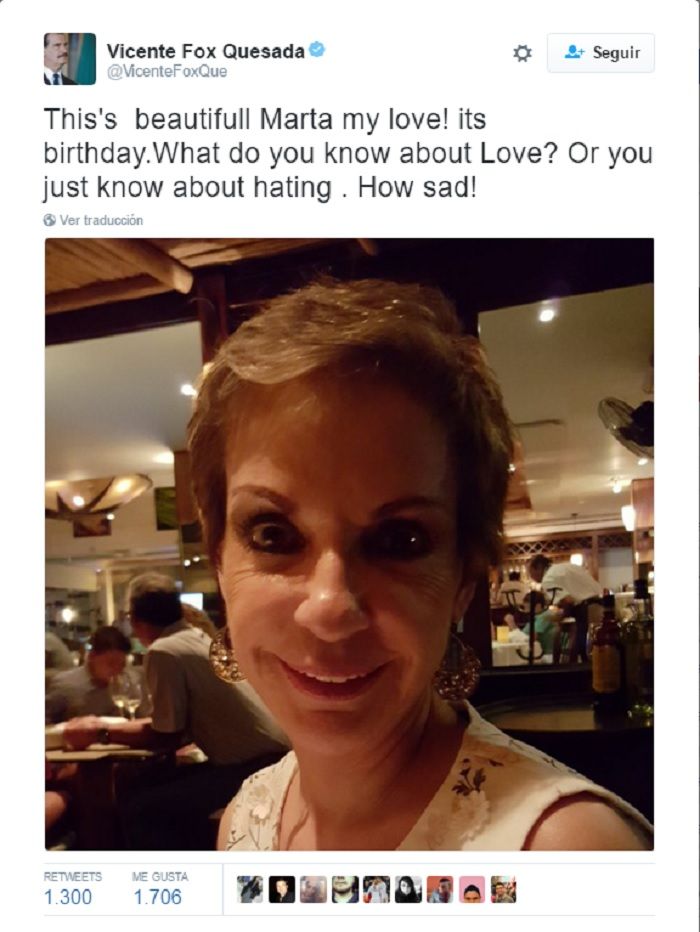The image size is (700, 932).
Task: Open the @VicenteFoxQue handle link
Action: (x=166, y=72)
